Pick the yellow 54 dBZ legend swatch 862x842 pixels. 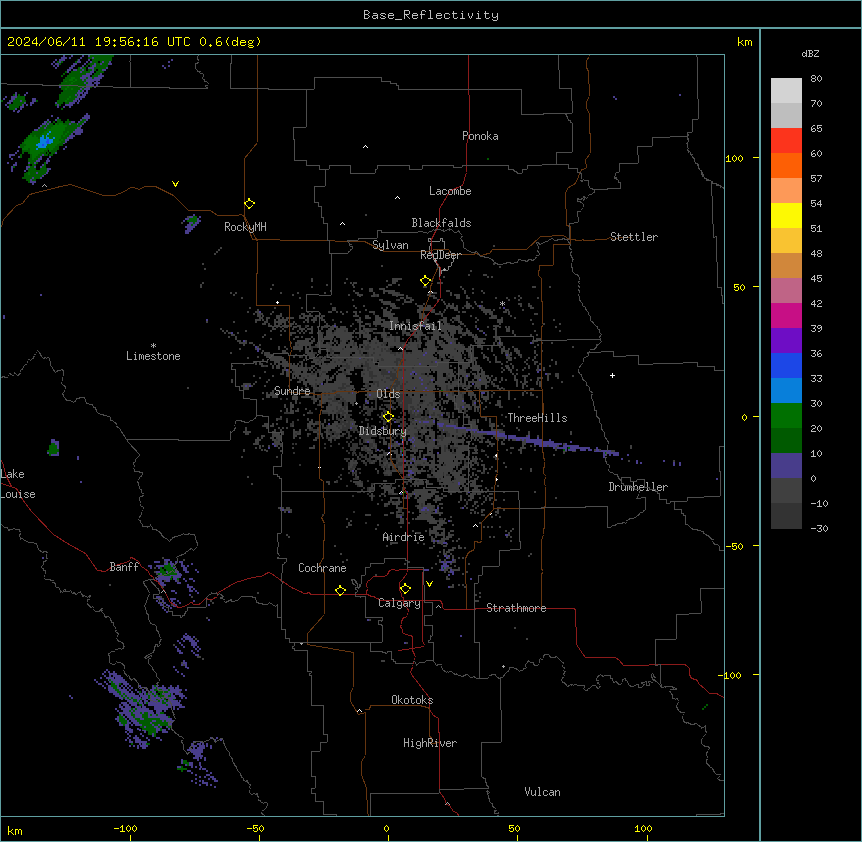786,215
